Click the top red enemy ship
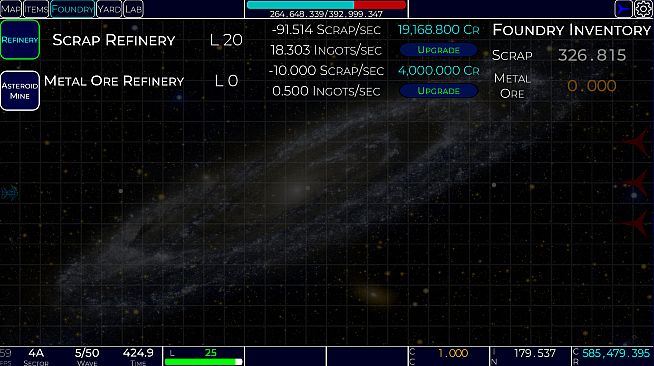 (637, 142)
